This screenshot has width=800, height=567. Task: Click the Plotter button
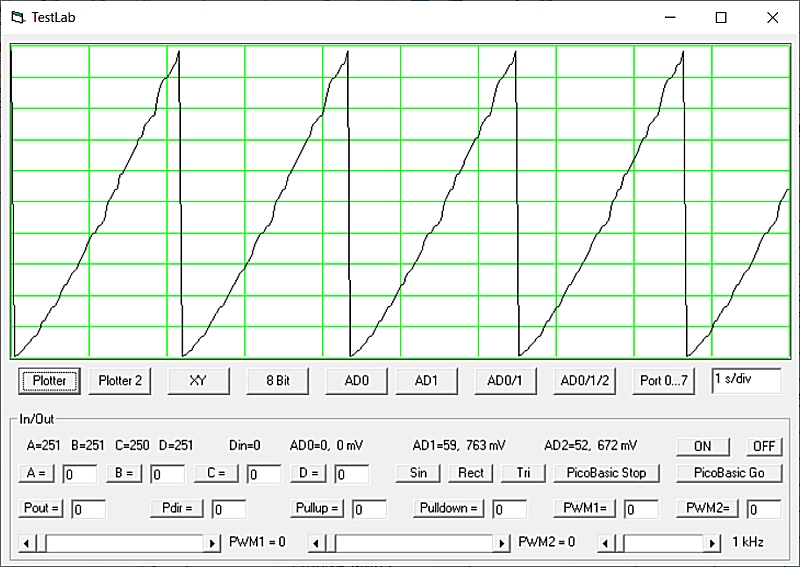[x=50, y=380]
